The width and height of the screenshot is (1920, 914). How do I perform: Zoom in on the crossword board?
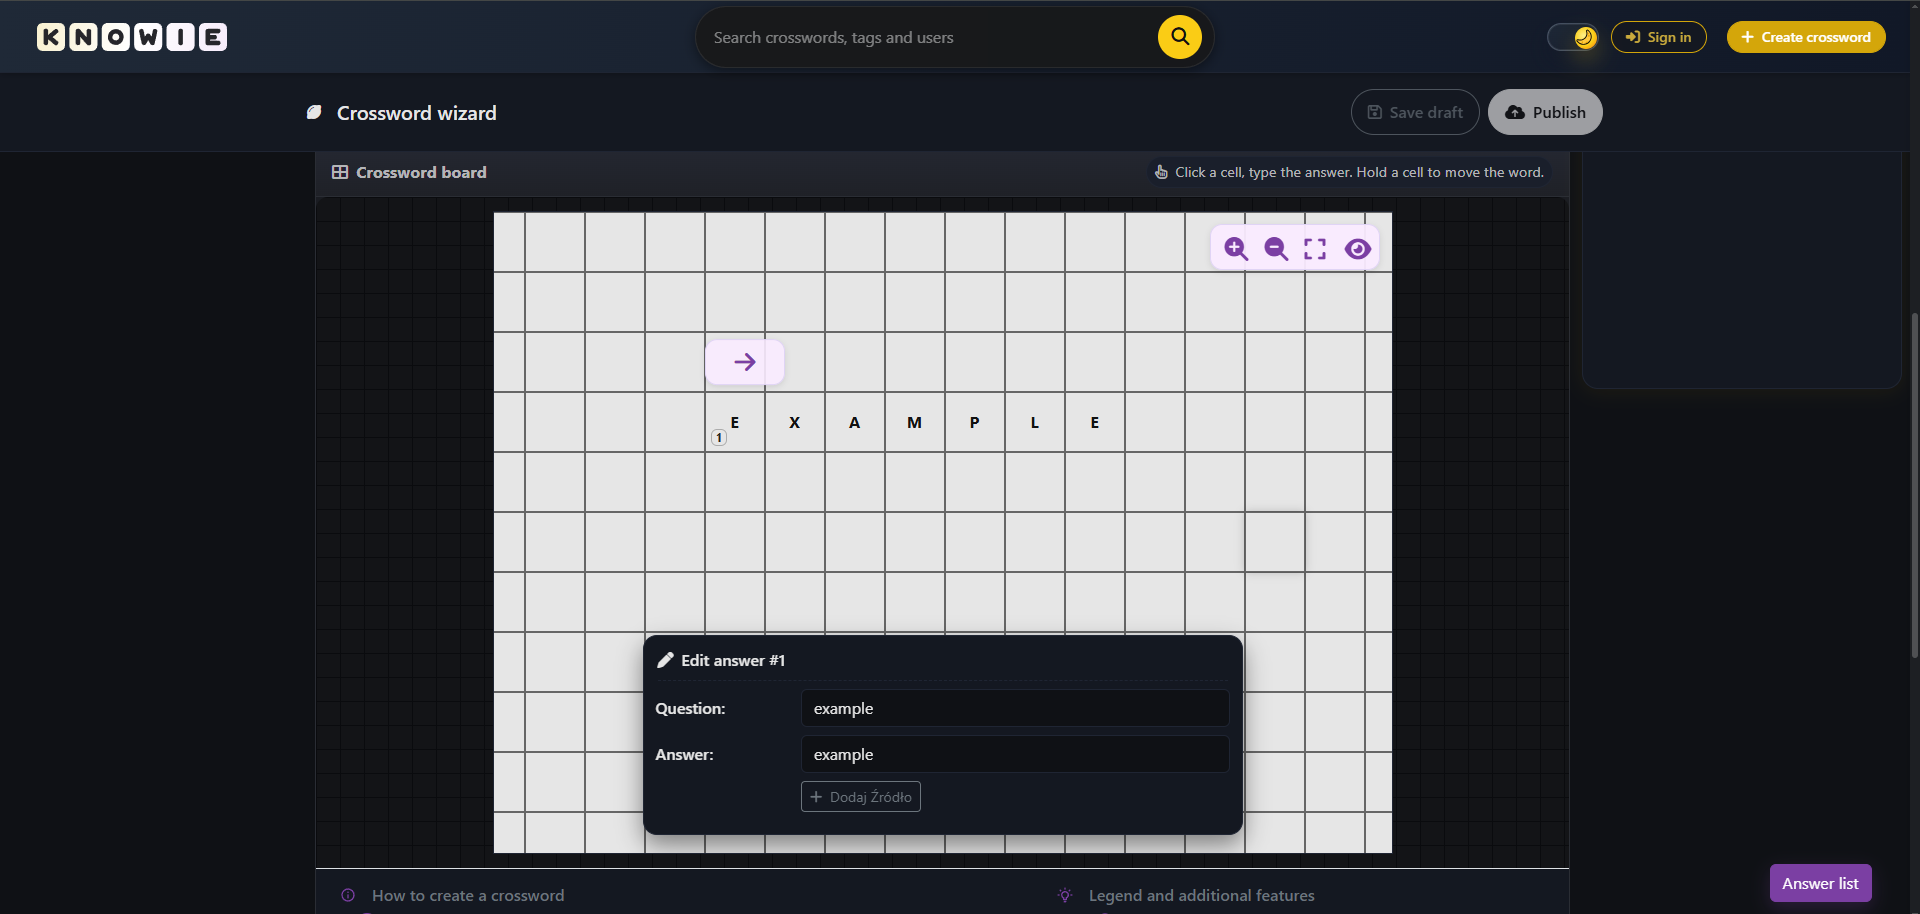tap(1236, 248)
